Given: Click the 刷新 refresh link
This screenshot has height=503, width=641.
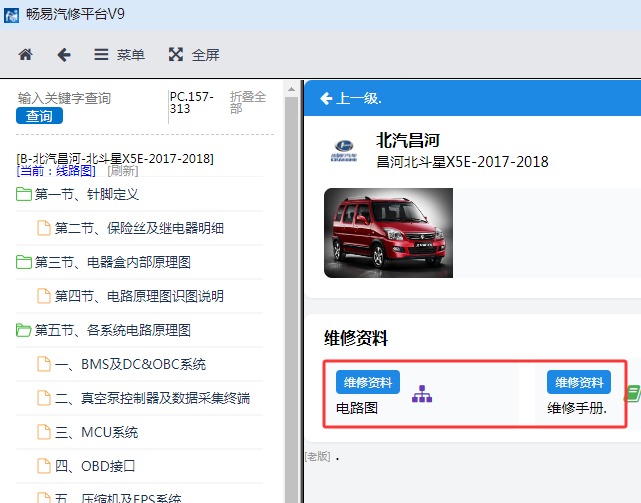Looking at the screenshot, I should point(123,171).
